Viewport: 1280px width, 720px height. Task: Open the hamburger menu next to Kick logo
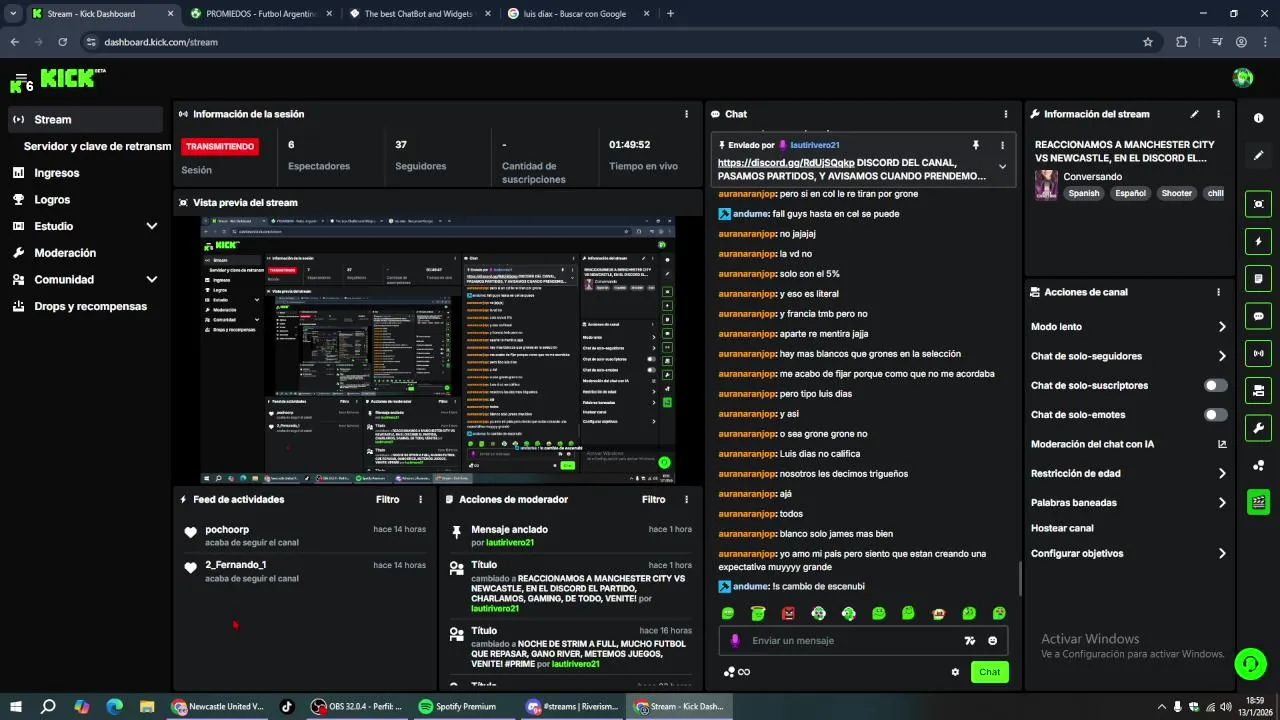point(21,78)
